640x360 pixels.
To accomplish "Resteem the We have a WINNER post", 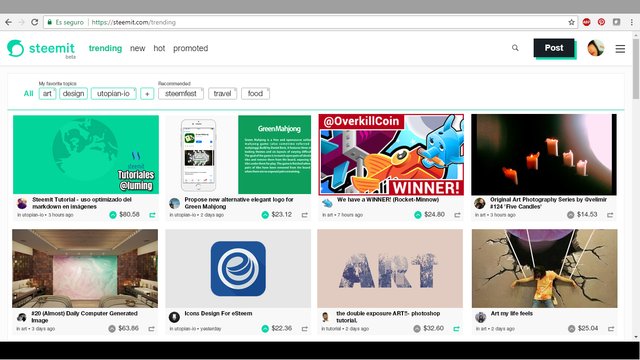I will tap(457, 215).
